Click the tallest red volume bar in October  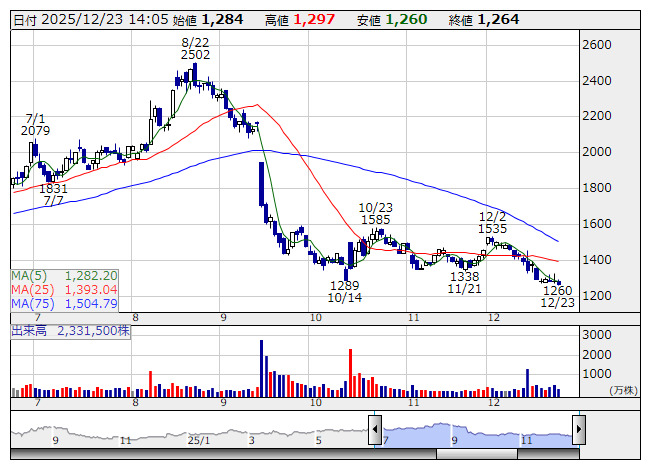click(351, 372)
